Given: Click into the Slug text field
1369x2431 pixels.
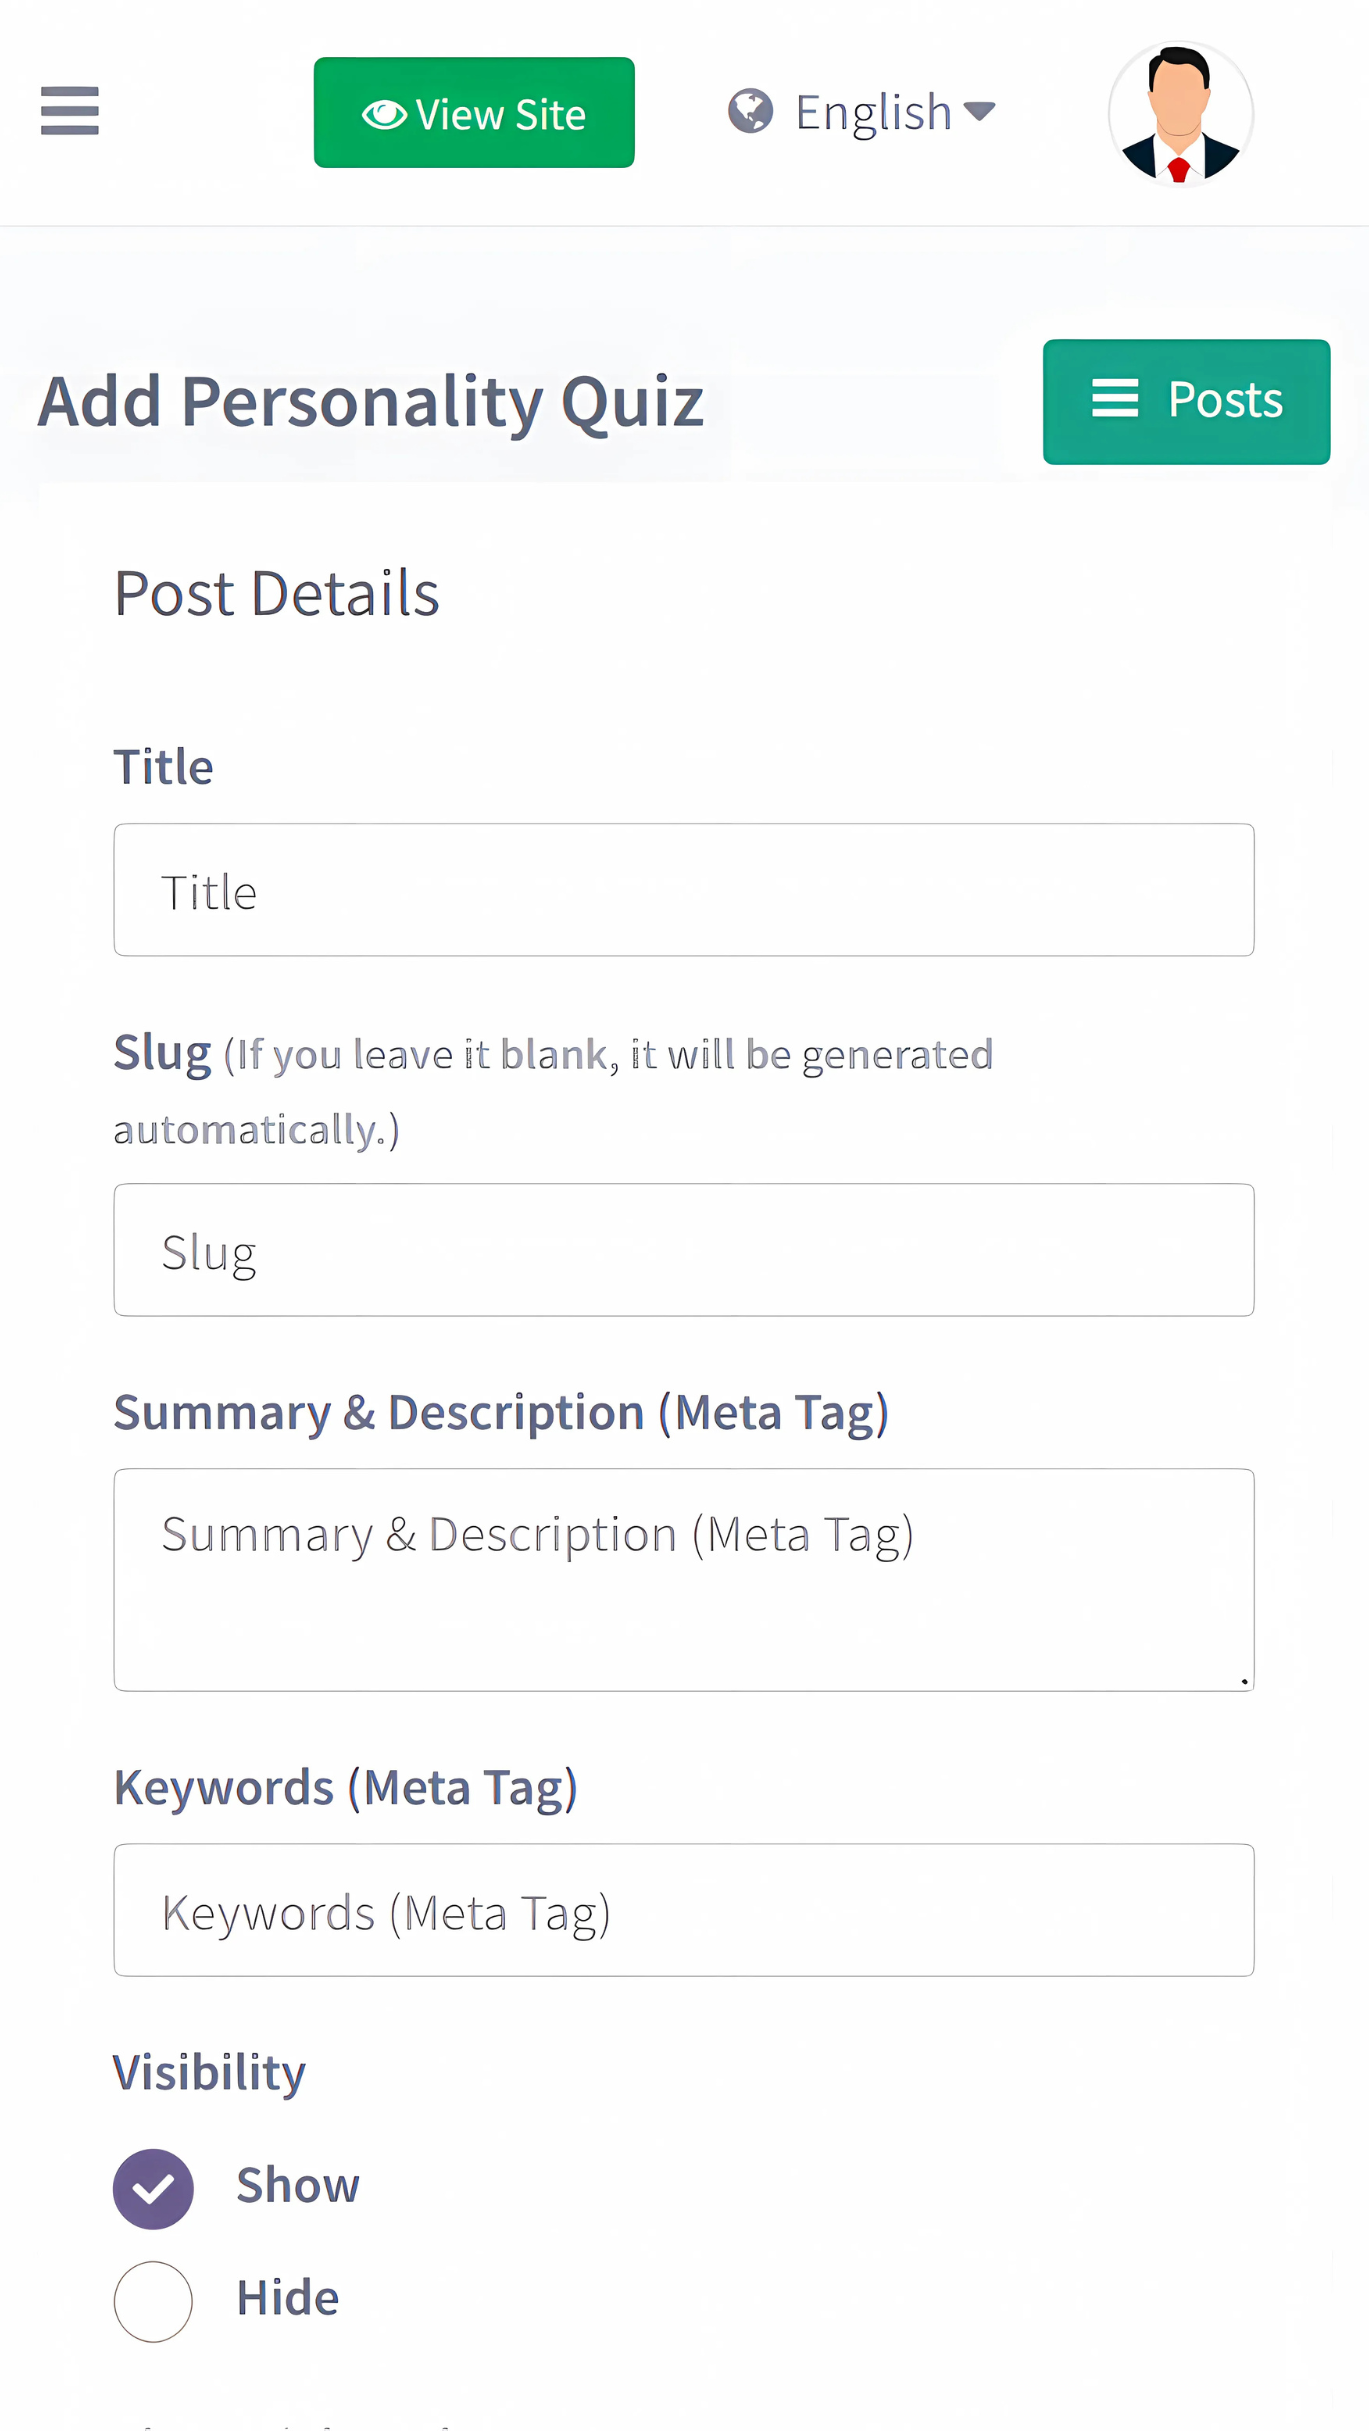Looking at the screenshot, I should (x=684, y=1250).
